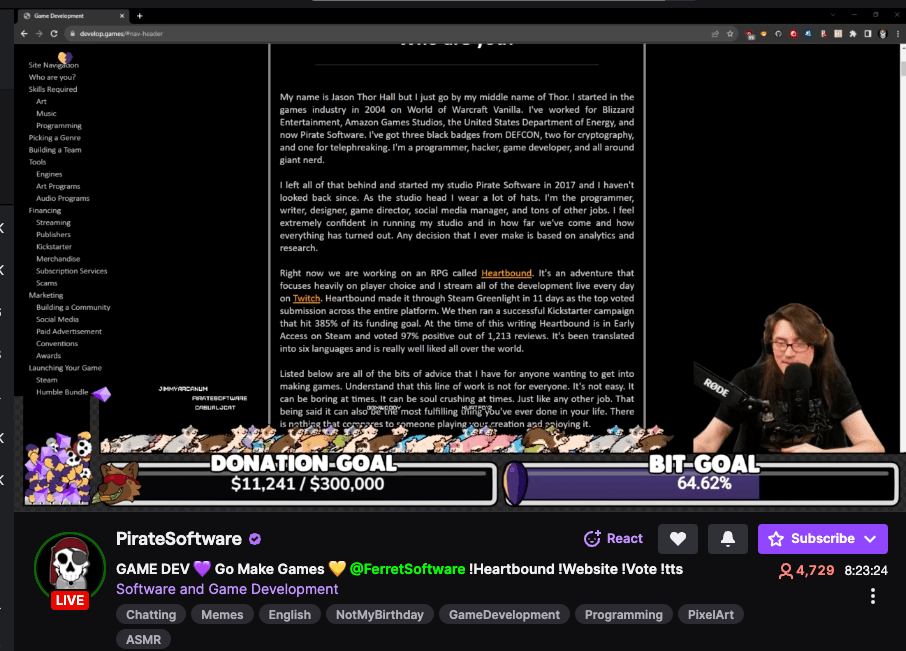
Task: Select the Game Development browser tab
Action: coord(74,16)
